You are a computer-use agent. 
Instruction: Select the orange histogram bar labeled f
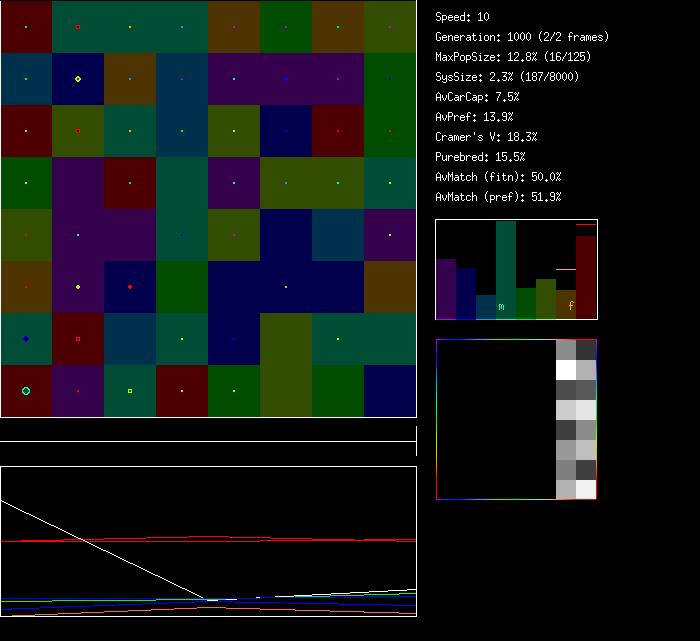pos(566,304)
